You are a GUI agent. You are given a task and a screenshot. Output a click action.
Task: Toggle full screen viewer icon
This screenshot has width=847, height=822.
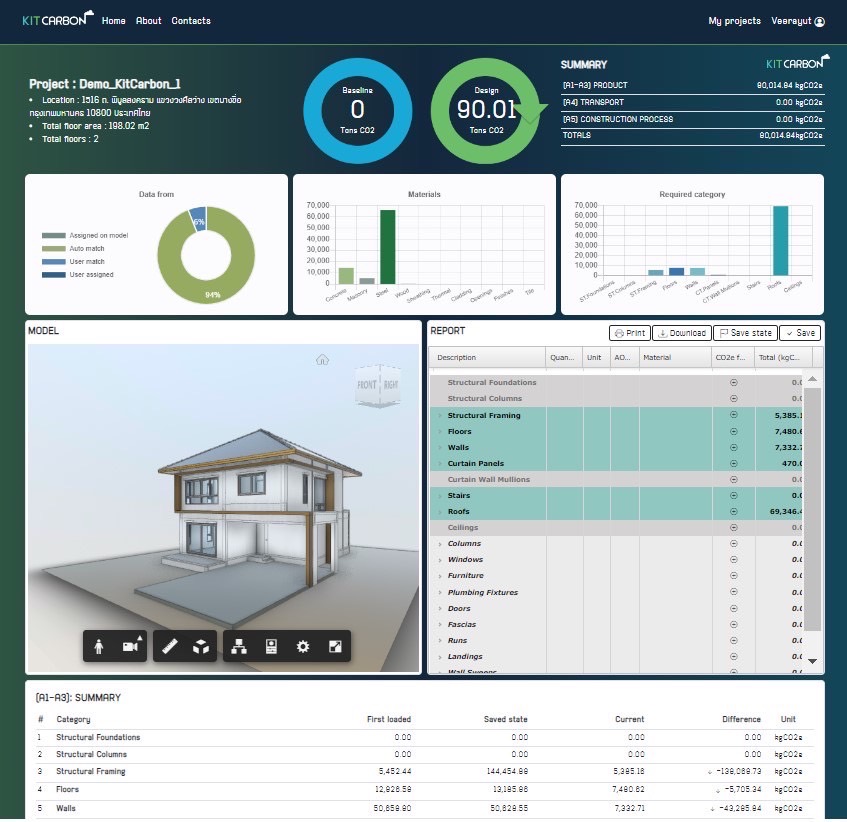pyautogui.click(x=335, y=647)
